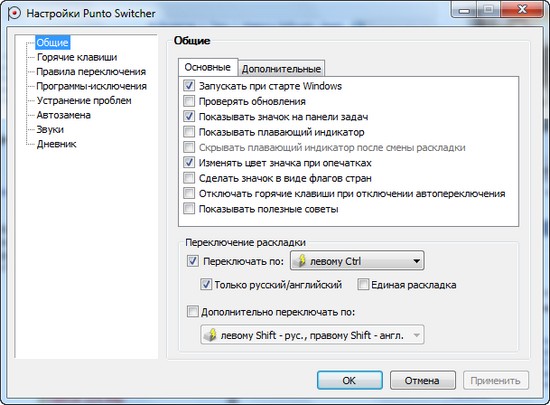Click the 'Общие' panel heading
The height and width of the screenshot is (405, 550).
coord(192,41)
